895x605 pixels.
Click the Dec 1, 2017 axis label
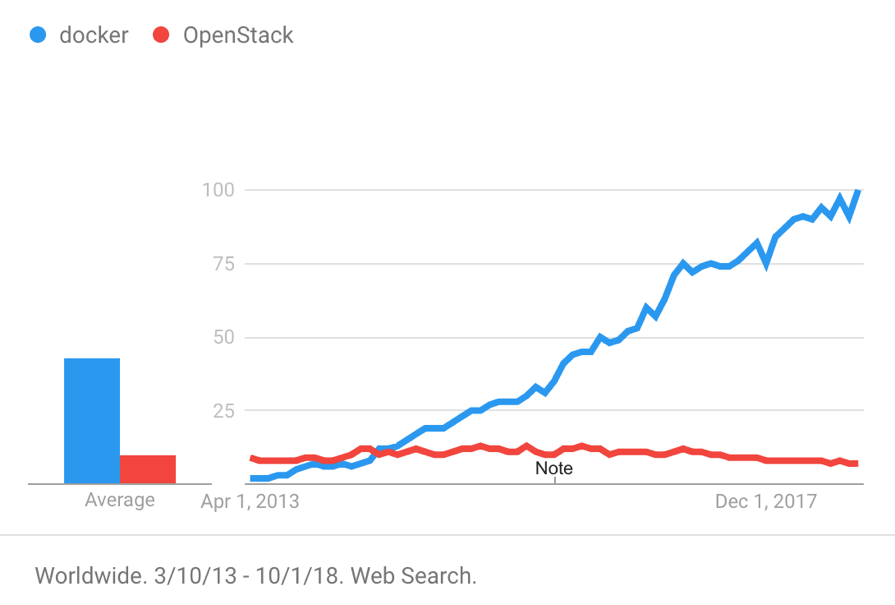tap(766, 501)
